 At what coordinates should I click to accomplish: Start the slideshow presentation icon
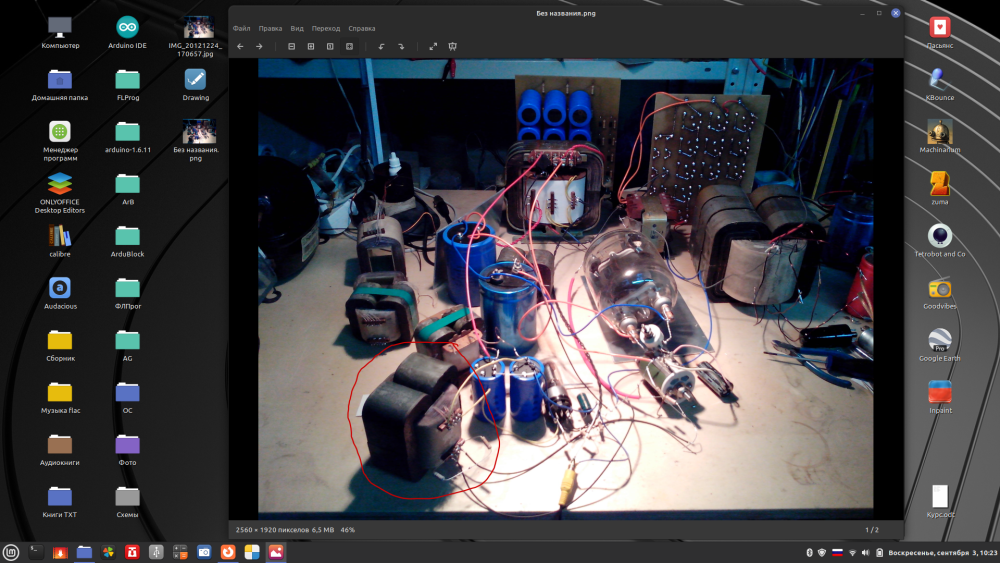pos(452,46)
